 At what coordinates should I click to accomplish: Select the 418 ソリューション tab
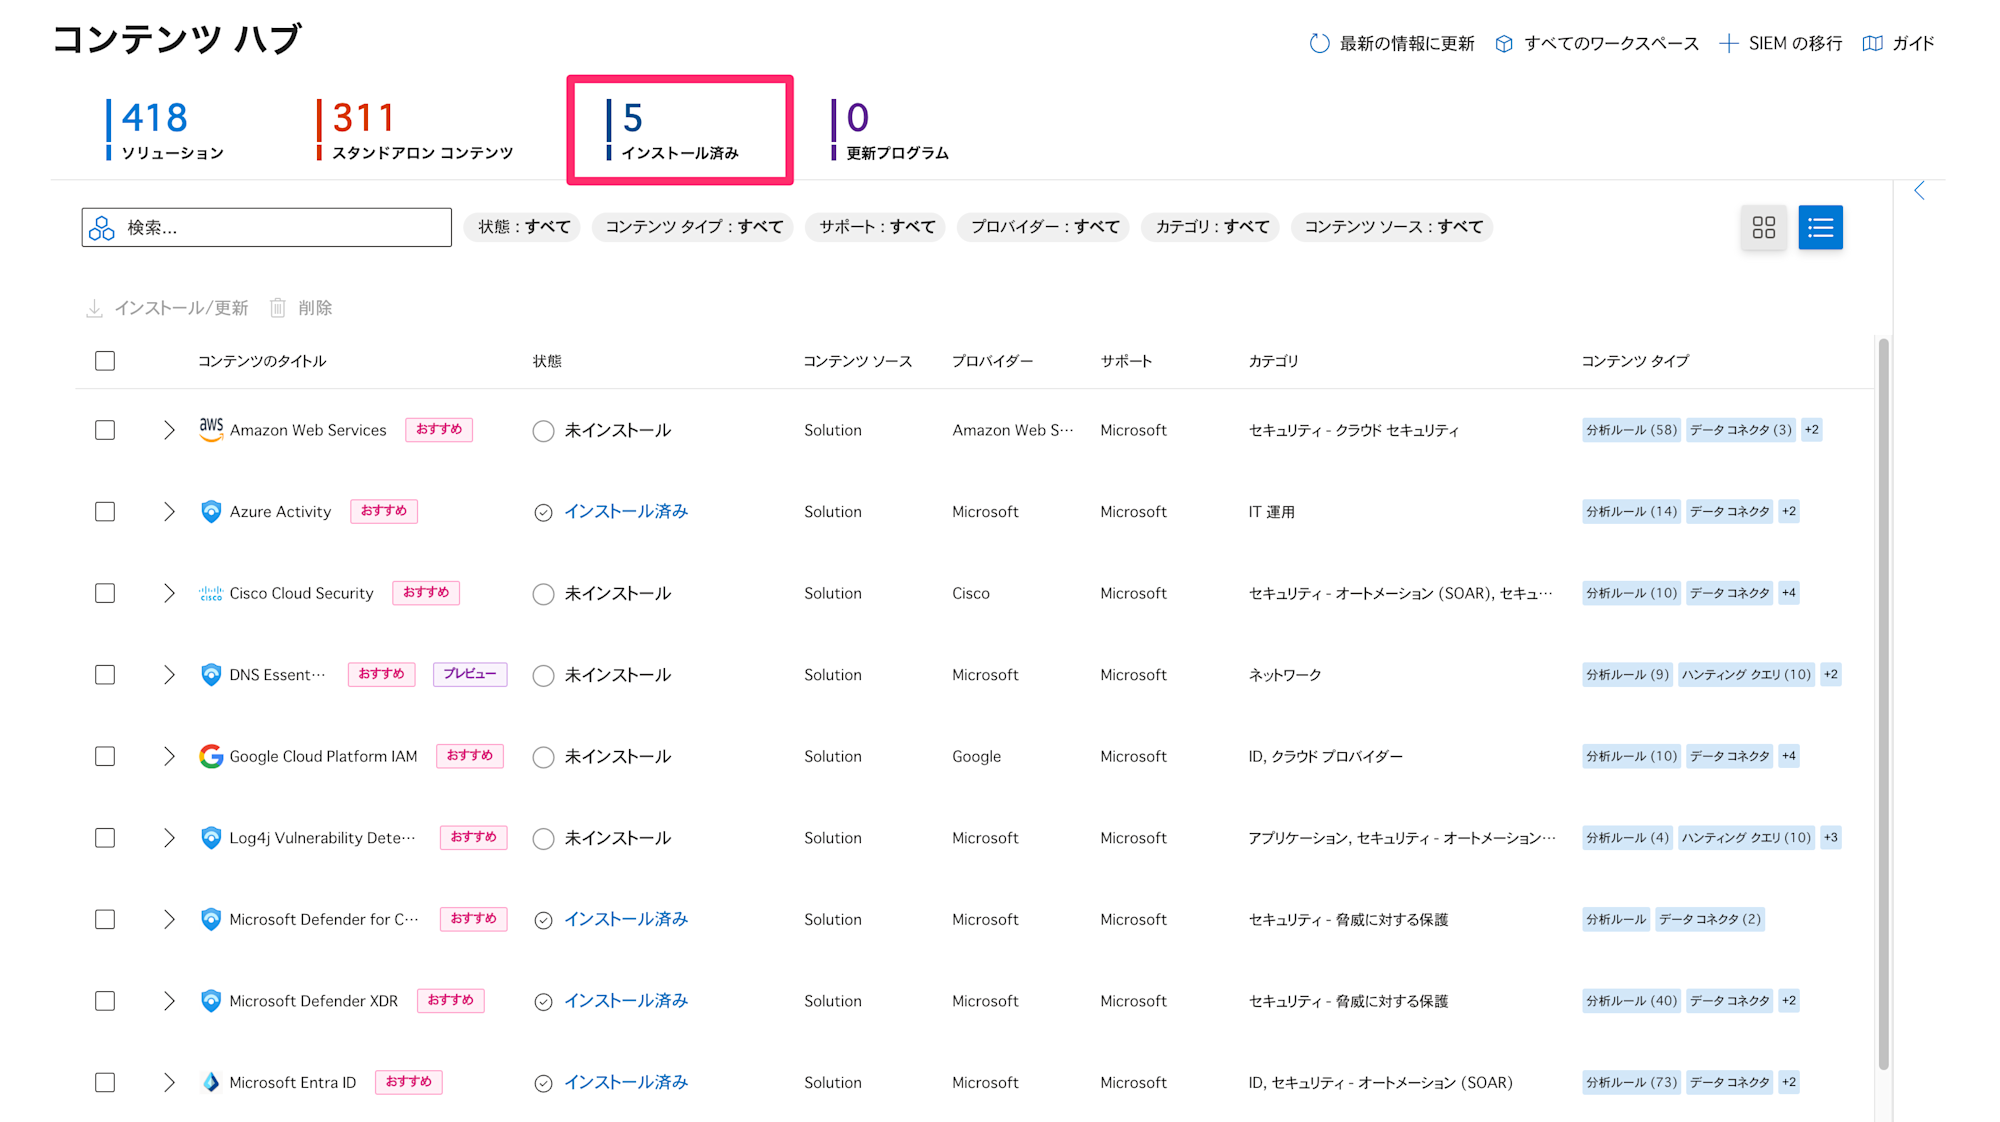click(165, 130)
